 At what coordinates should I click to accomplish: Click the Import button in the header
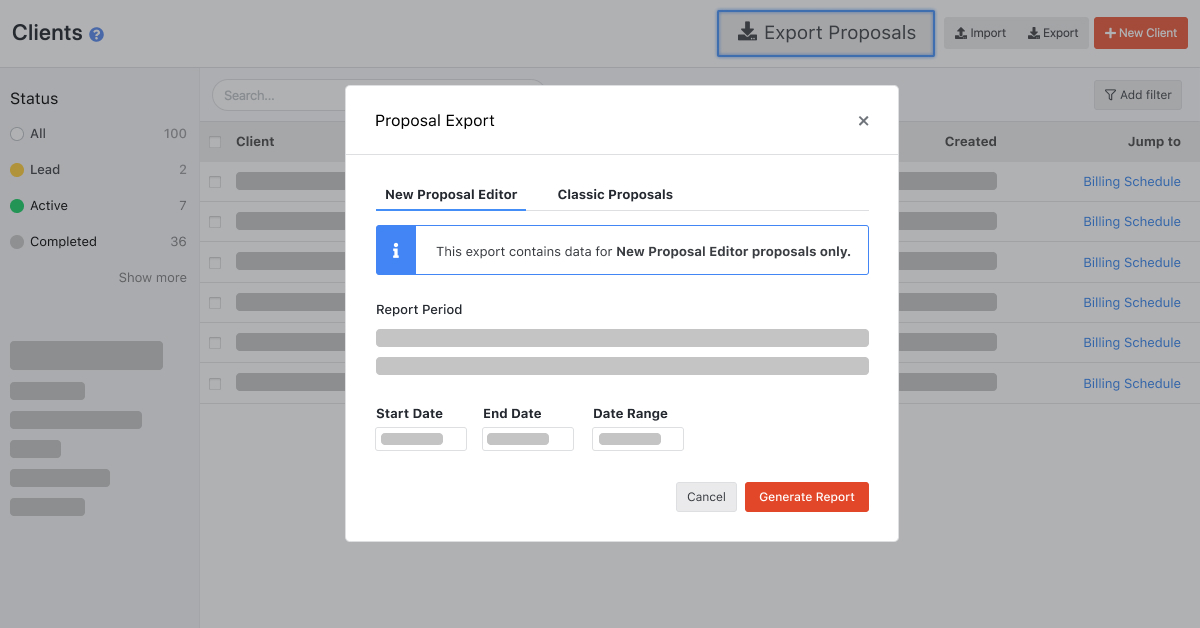coord(980,33)
